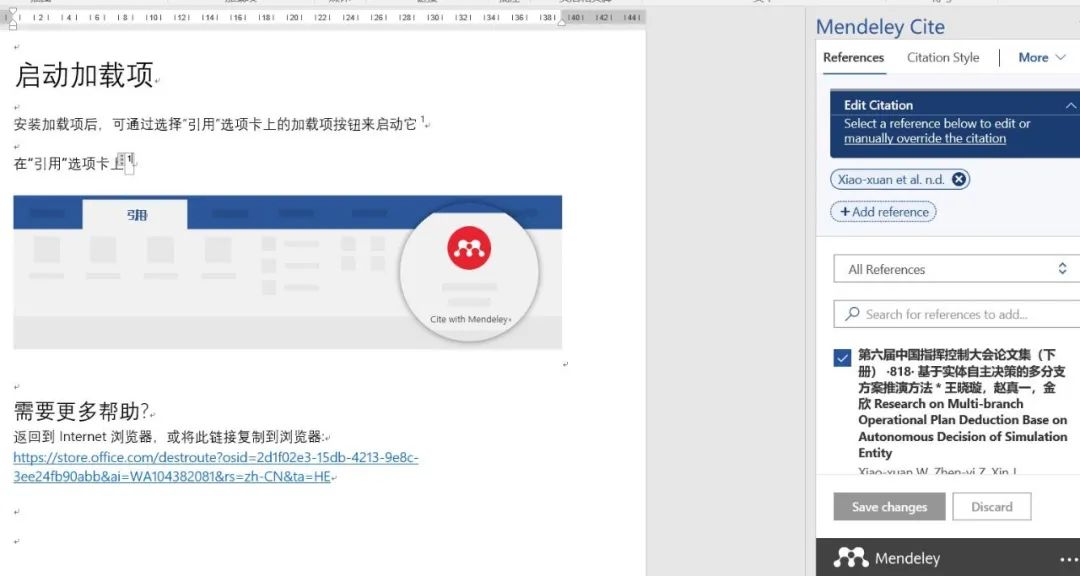Click the Add reference button
This screenshot has height=576, width=1080.
pyautogui.click(x=883, y=212)
